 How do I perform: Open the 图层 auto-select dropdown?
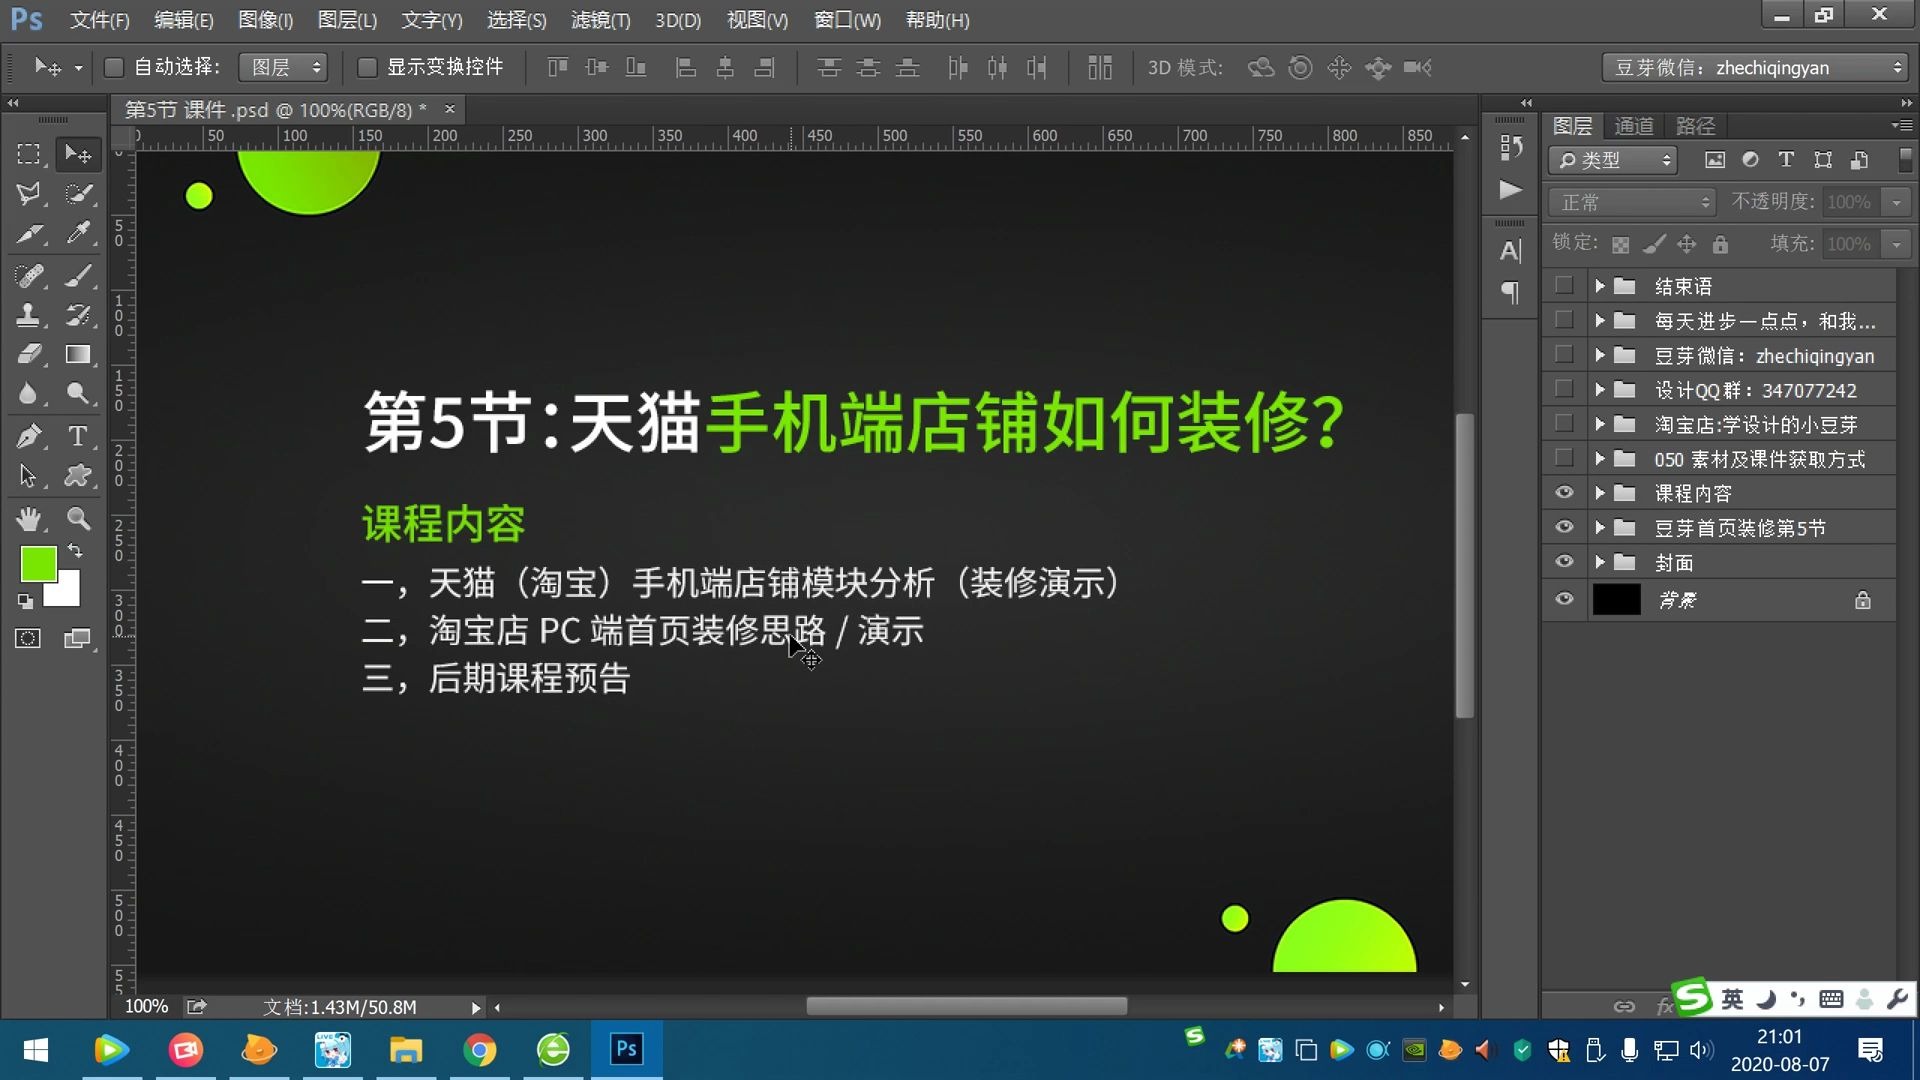tap(284, 67)
